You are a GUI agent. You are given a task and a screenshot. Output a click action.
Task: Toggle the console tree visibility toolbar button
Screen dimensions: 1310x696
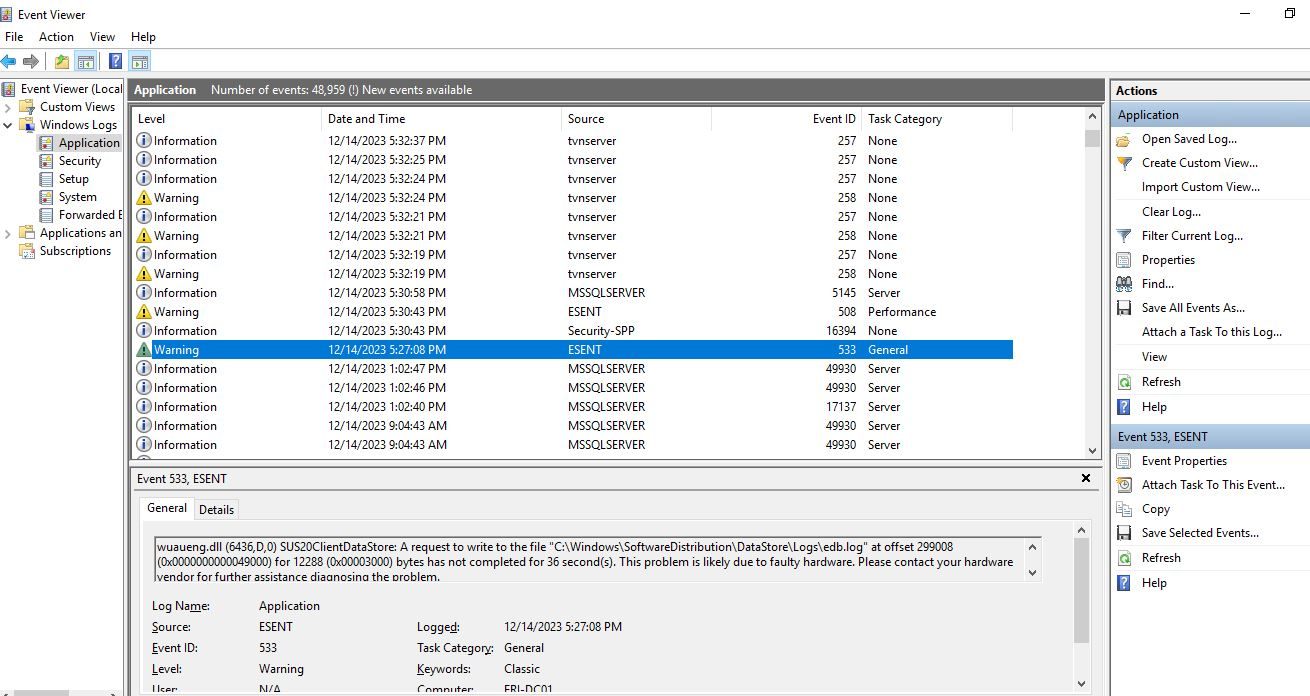(85, 60)
